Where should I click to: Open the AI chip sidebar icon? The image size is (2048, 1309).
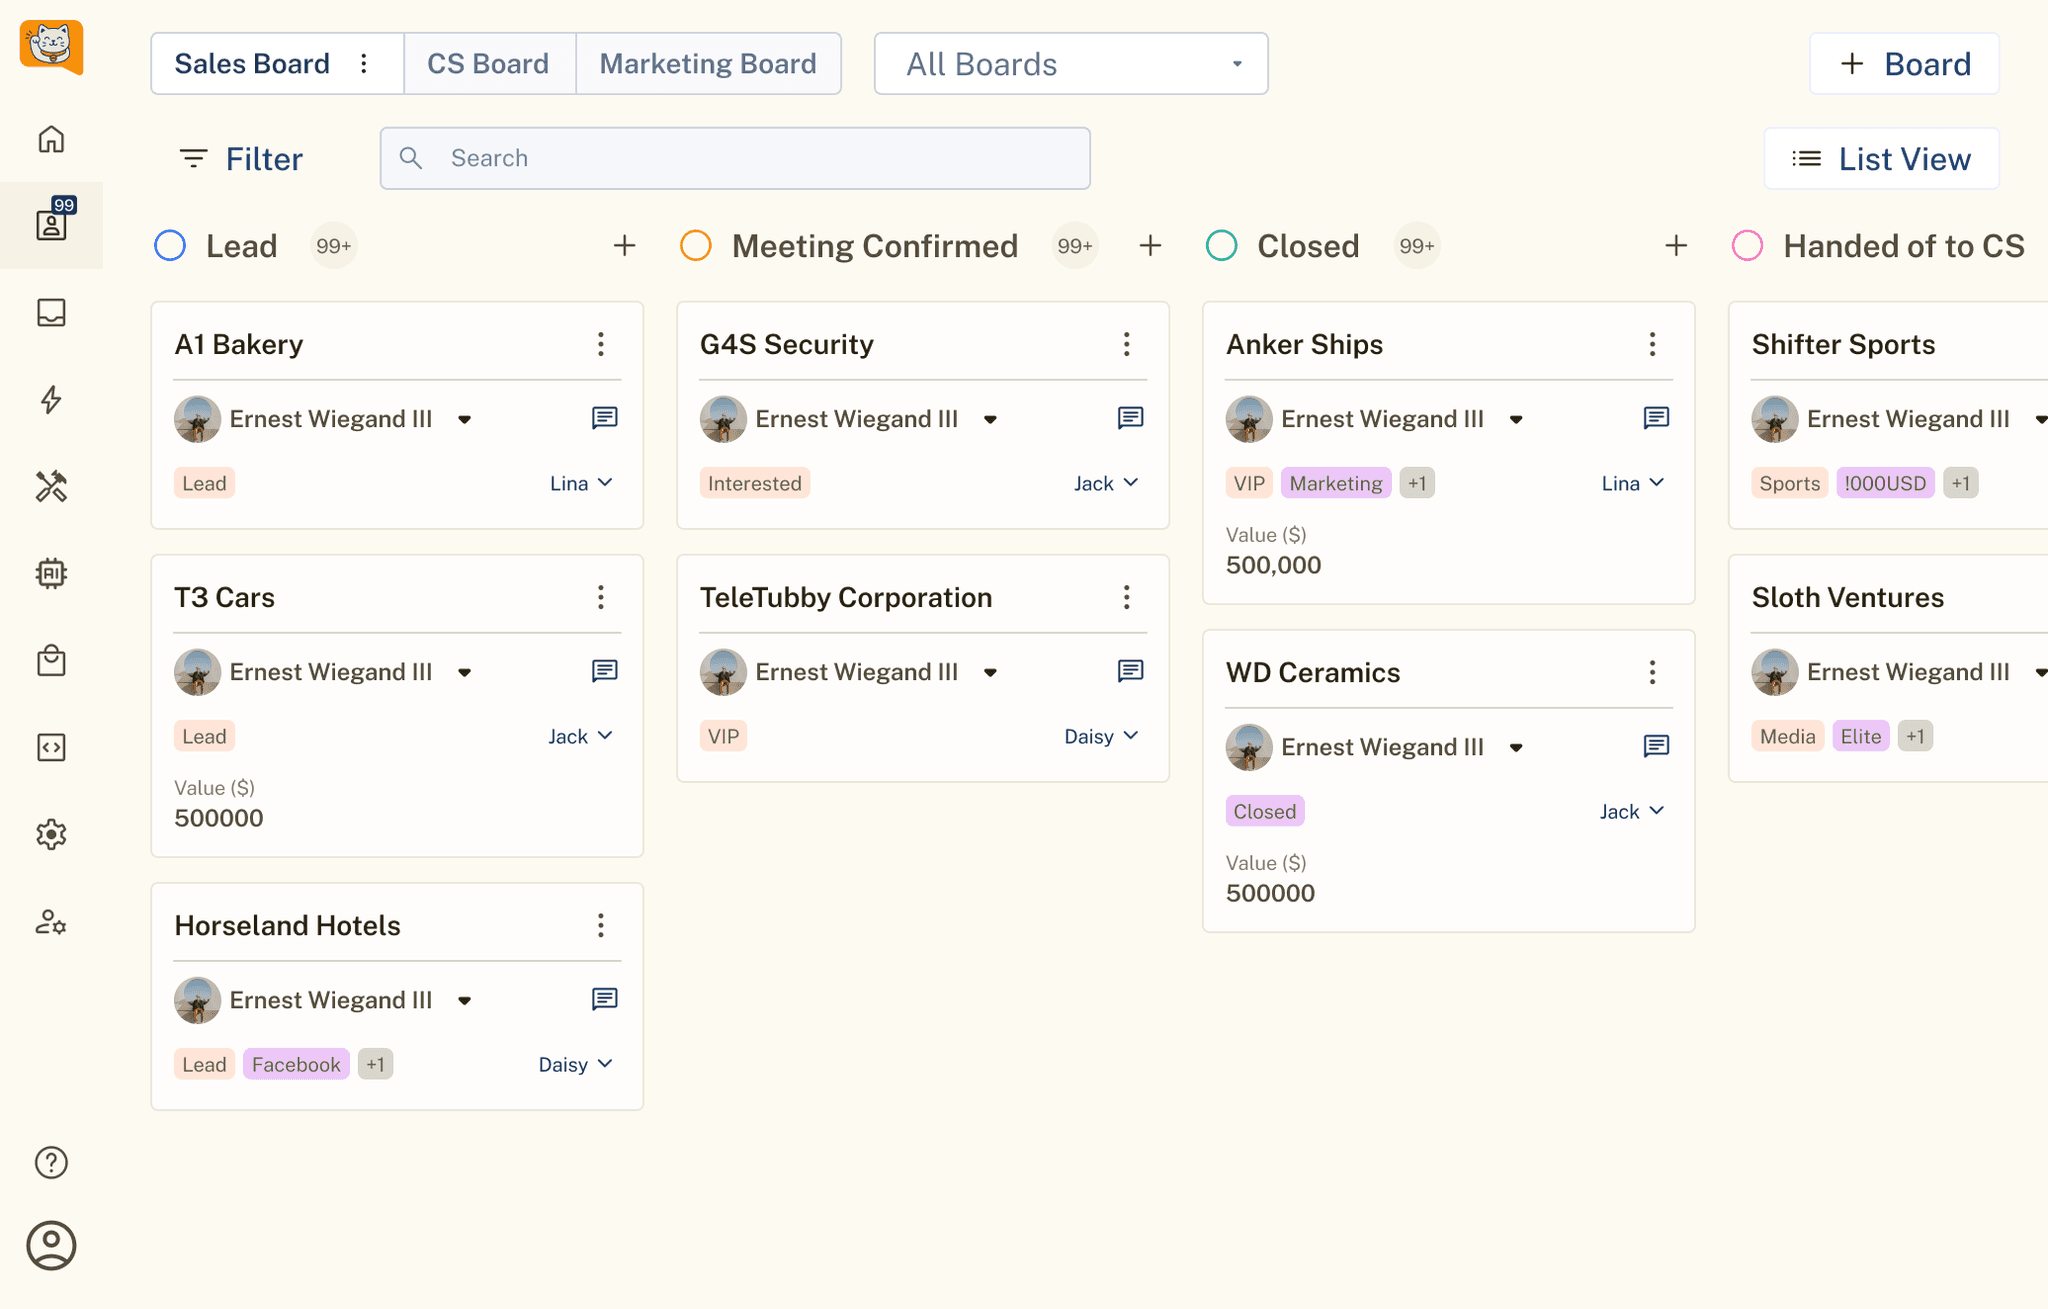tap(51, 573)
